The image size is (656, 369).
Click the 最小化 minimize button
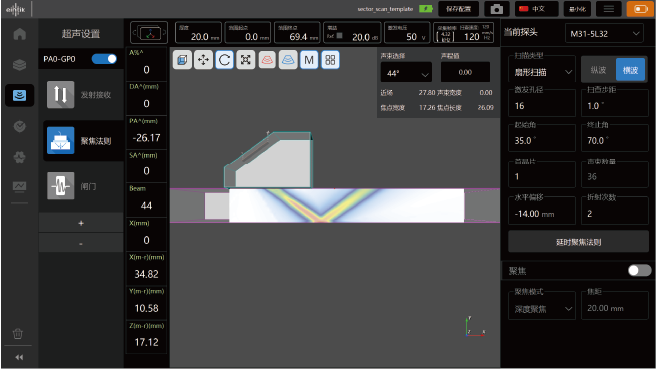click(x=577, y=9)
